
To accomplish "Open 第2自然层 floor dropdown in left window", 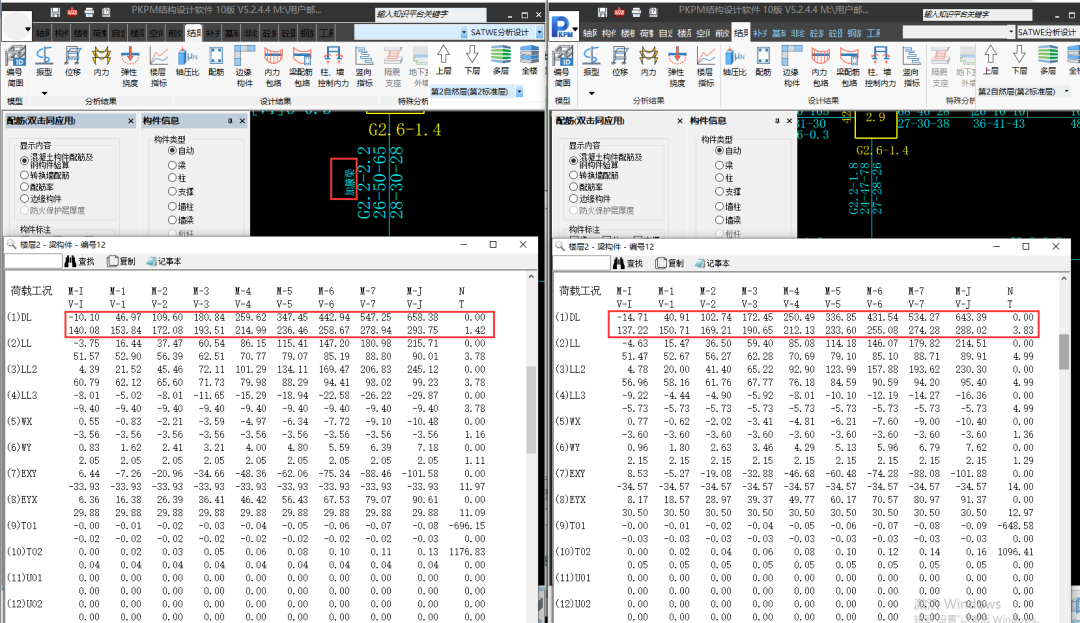I will (519, 92).
